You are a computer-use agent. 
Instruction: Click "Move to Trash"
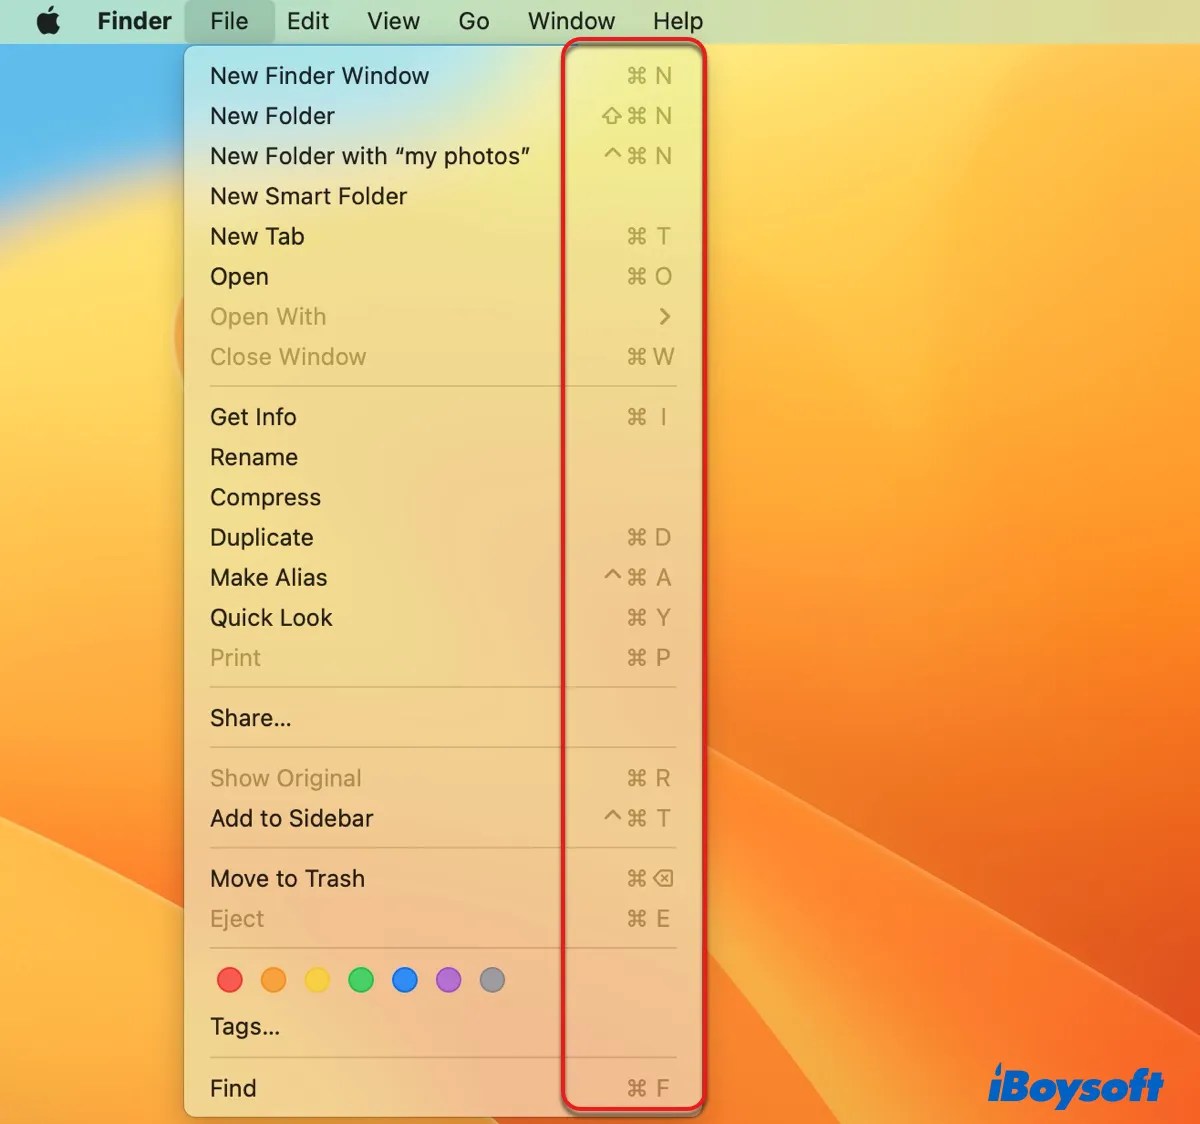287,878
